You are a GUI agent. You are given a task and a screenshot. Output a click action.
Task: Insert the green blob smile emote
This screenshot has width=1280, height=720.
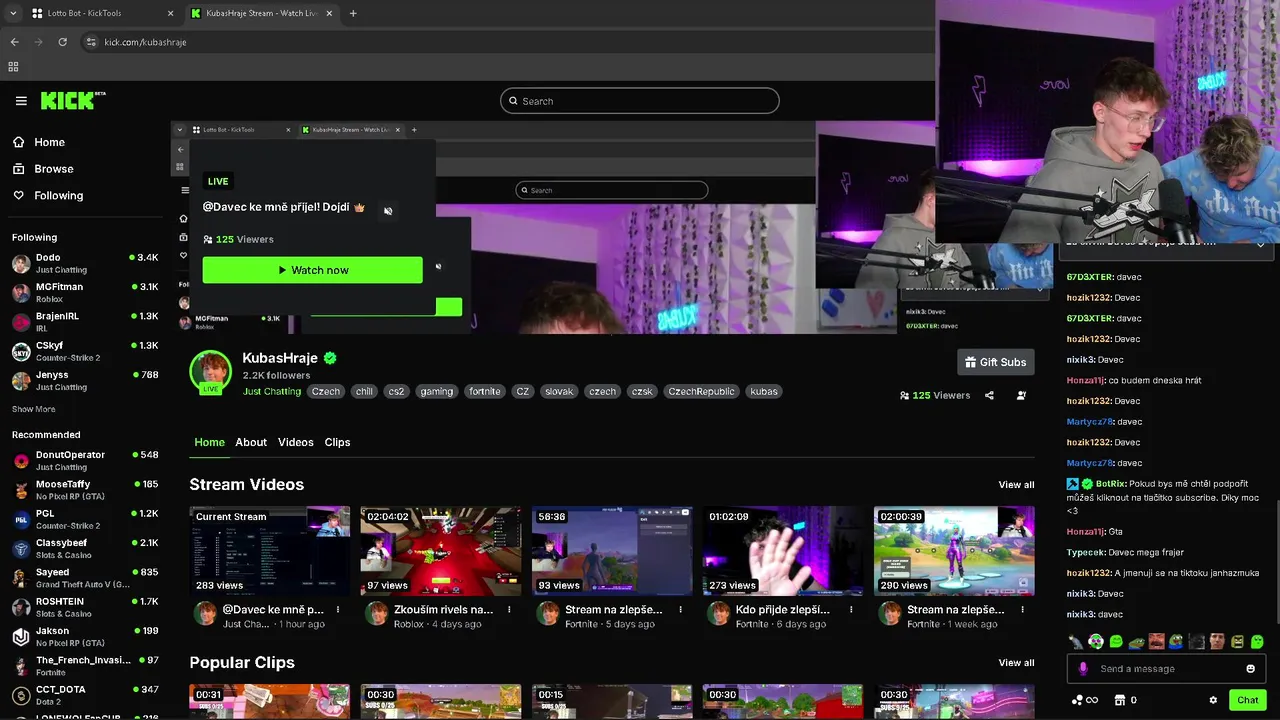pos(1116,642)
